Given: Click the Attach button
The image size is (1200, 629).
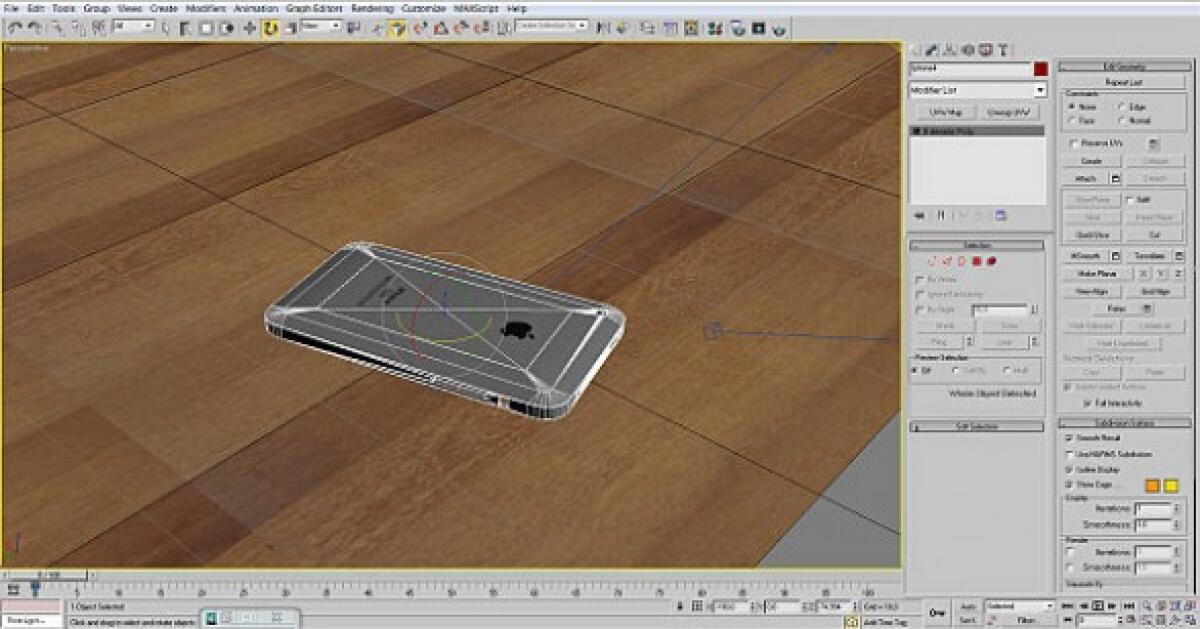Looking at the screenshot, I should (x=1084, y=178).
